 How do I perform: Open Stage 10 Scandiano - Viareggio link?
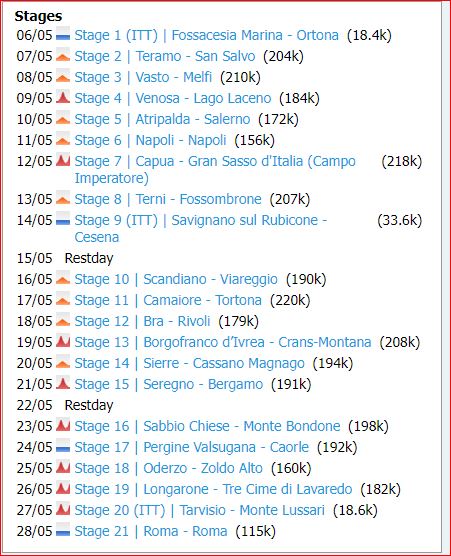pos(176,279)
